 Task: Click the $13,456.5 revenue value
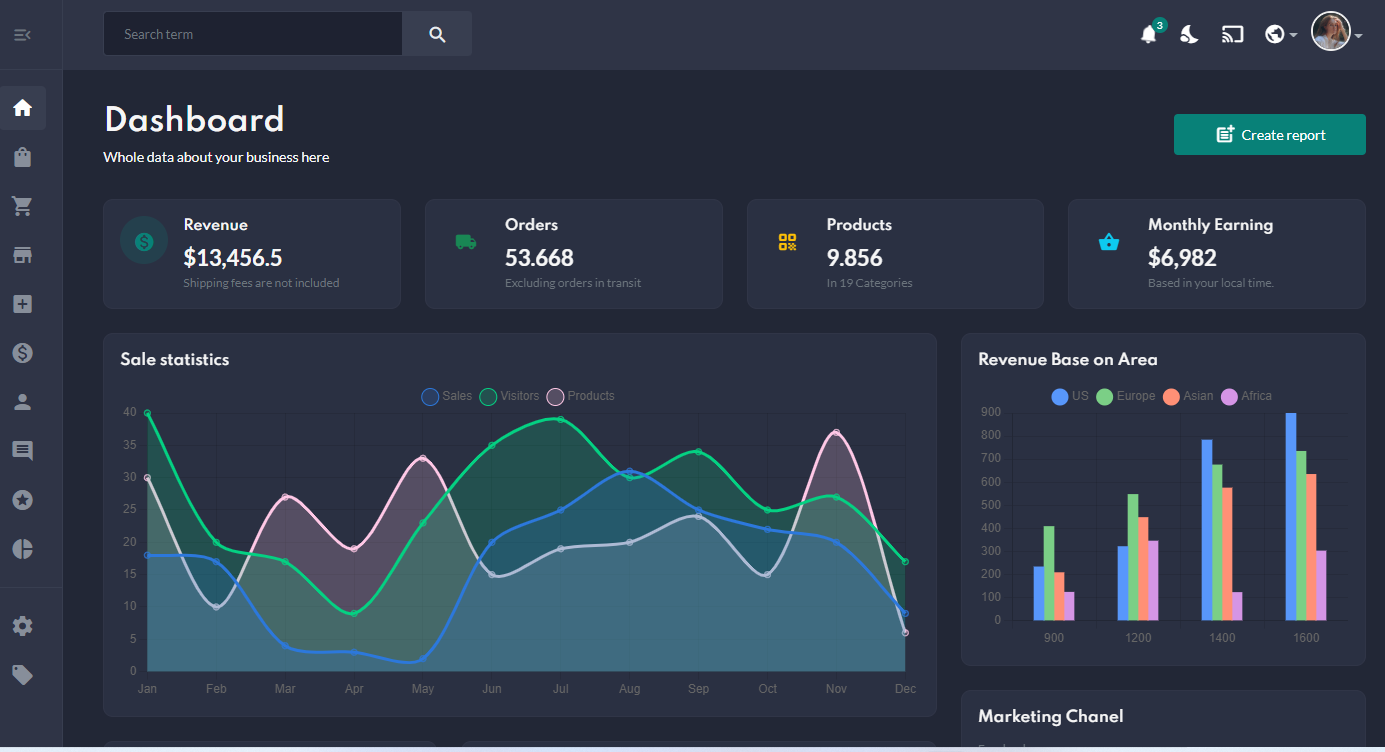[233, 258]
